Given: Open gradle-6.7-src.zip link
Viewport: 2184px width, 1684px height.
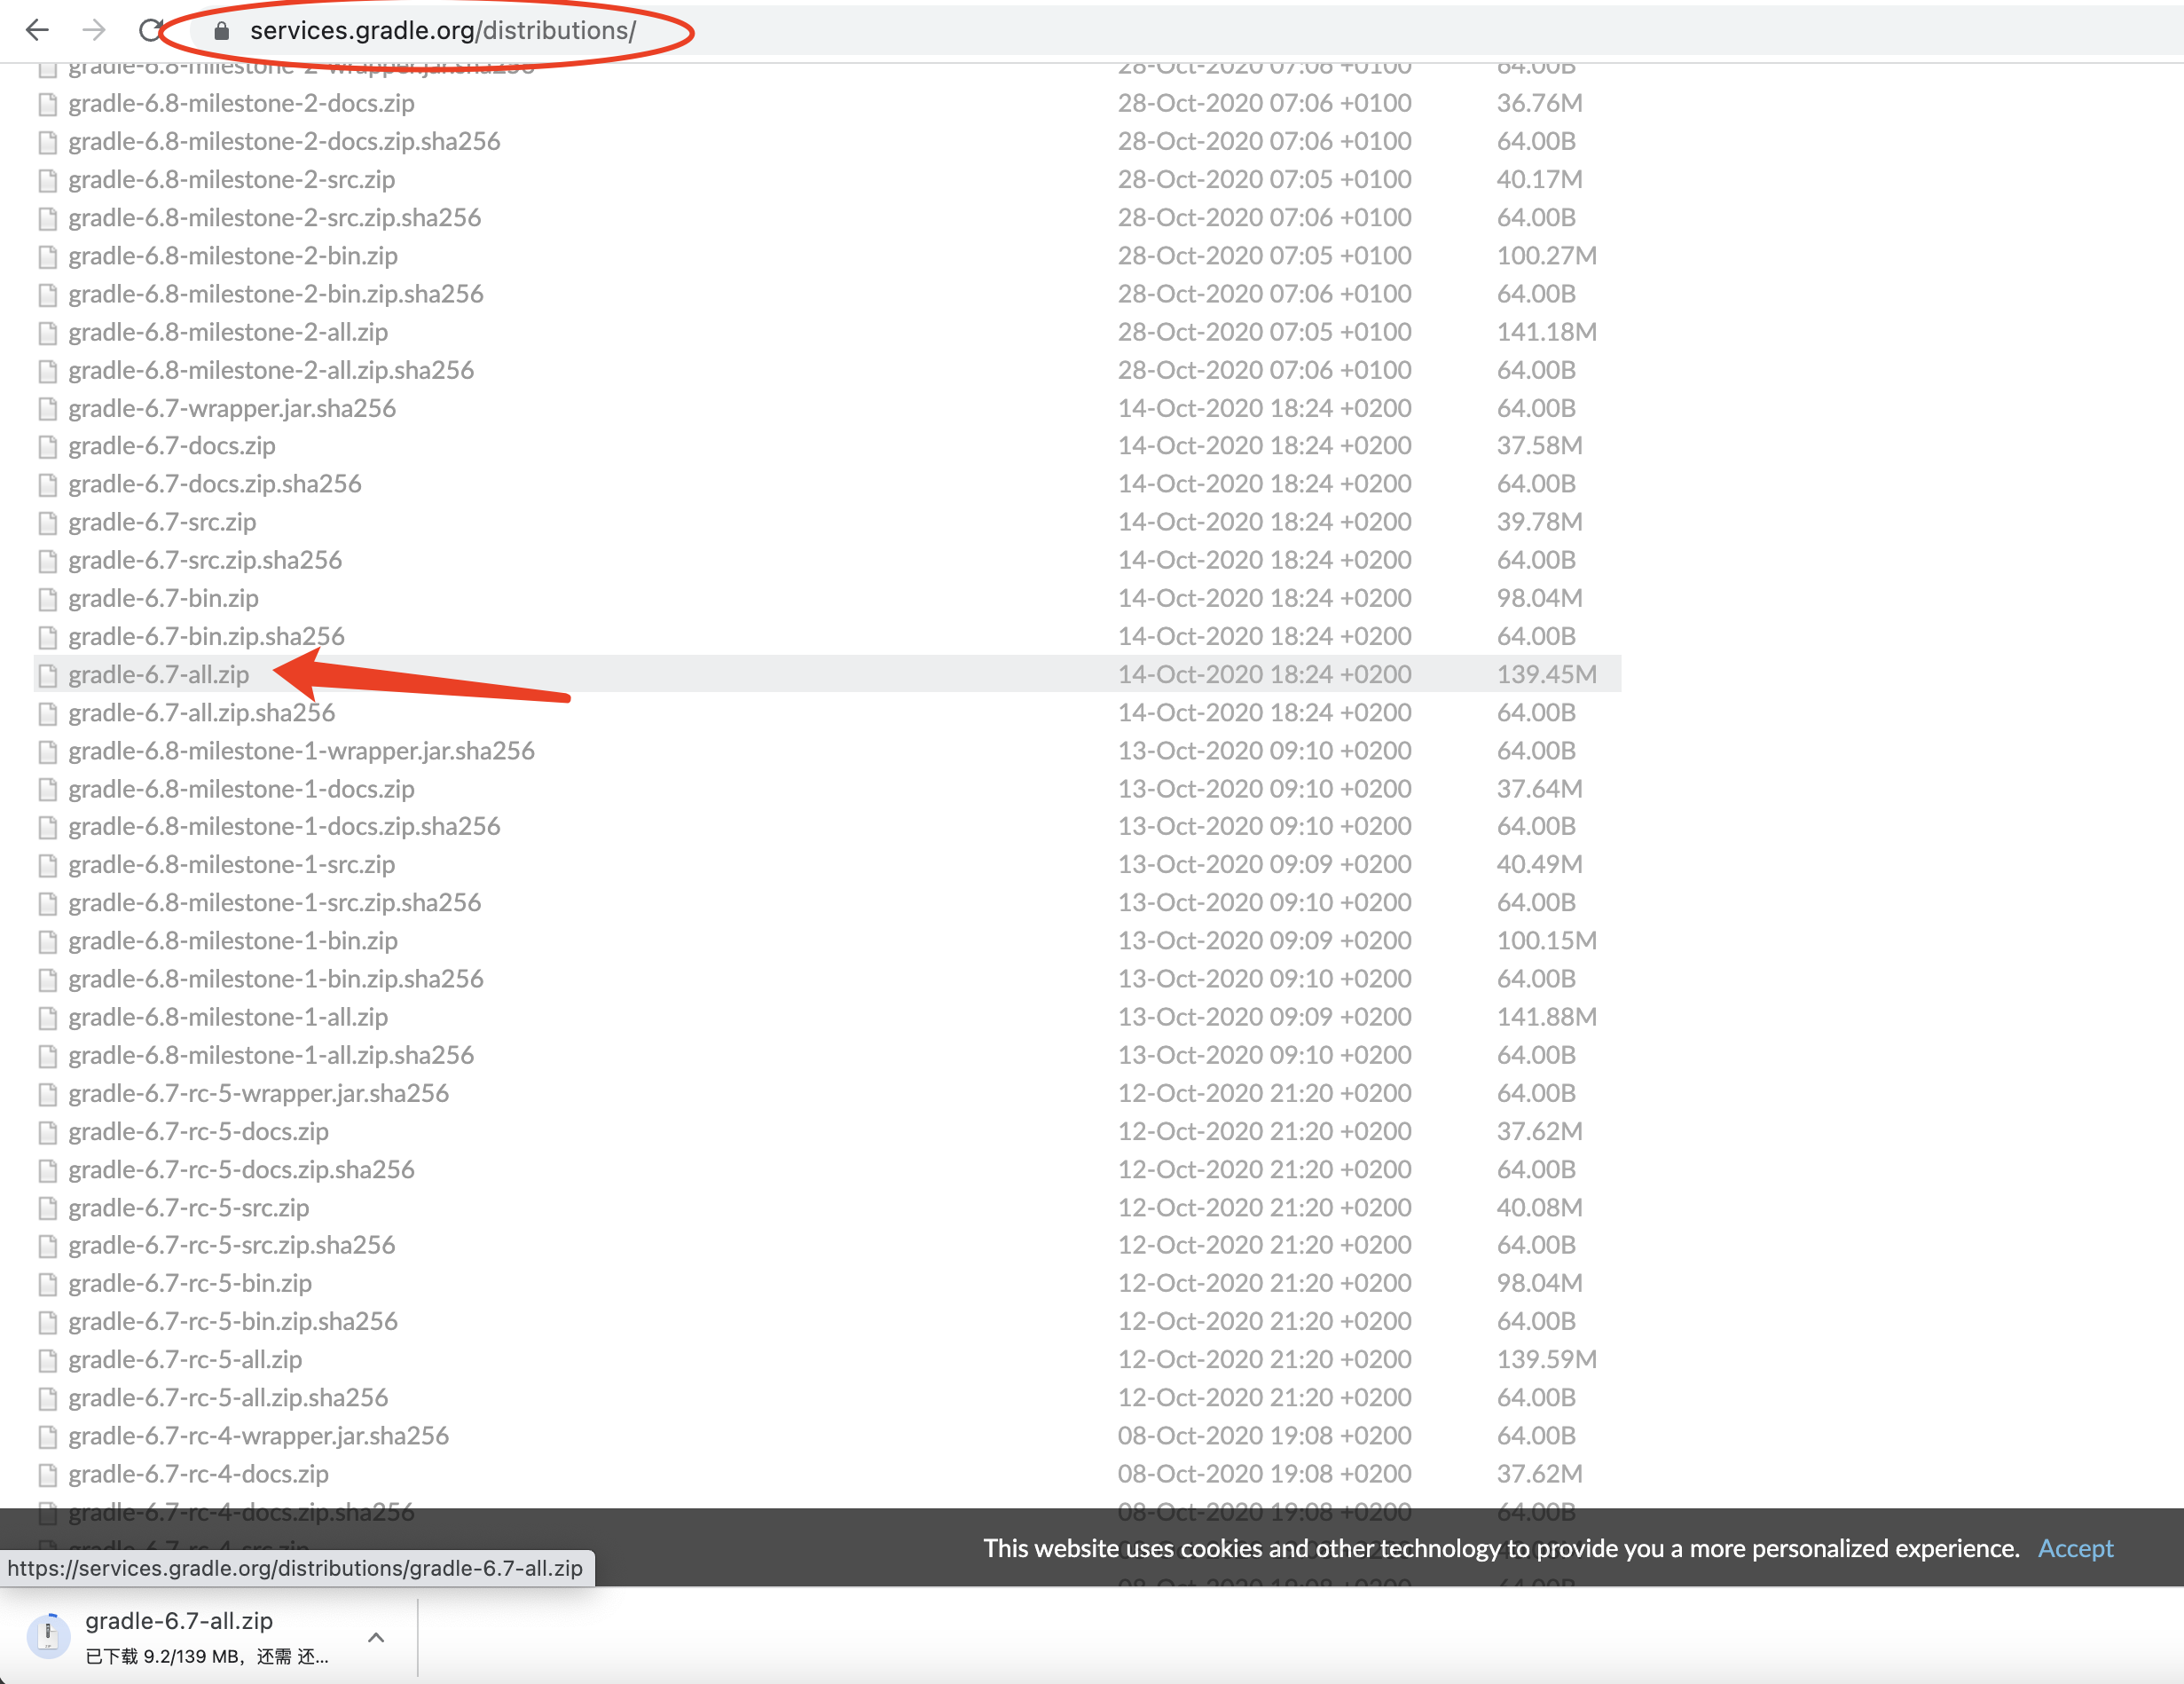Looking at the screenshot, I should (x=162, y=522).
